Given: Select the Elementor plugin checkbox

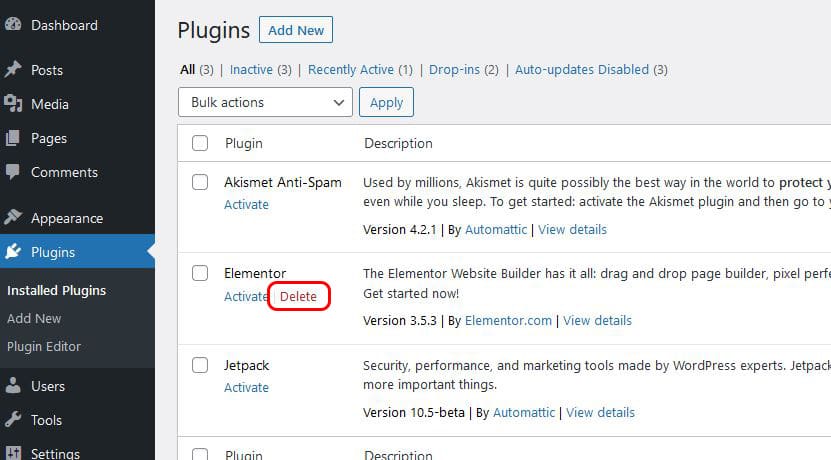Looking at the screenshot, I should point(200,273).
